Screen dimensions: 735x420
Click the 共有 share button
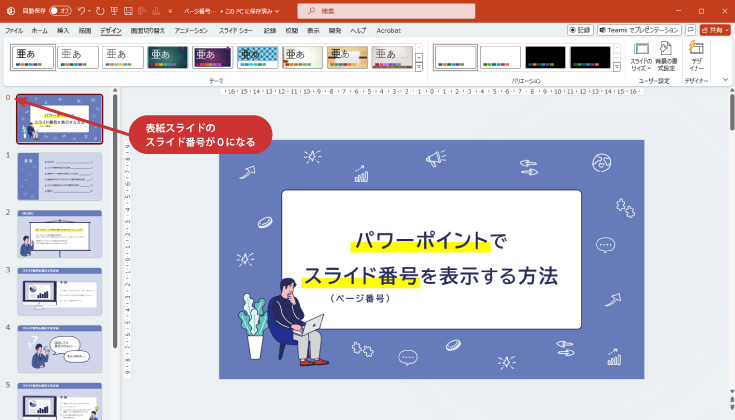click(715, 30)
